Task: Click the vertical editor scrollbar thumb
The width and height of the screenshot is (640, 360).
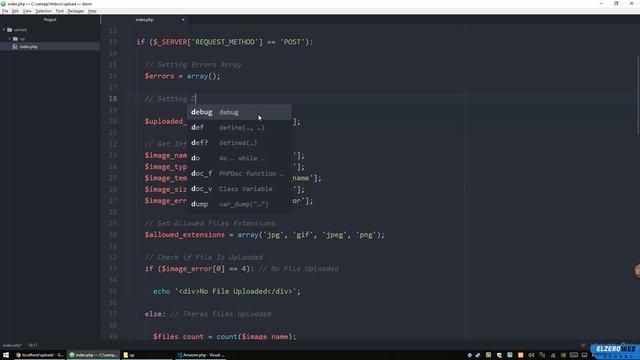Action: pos(638,95)
